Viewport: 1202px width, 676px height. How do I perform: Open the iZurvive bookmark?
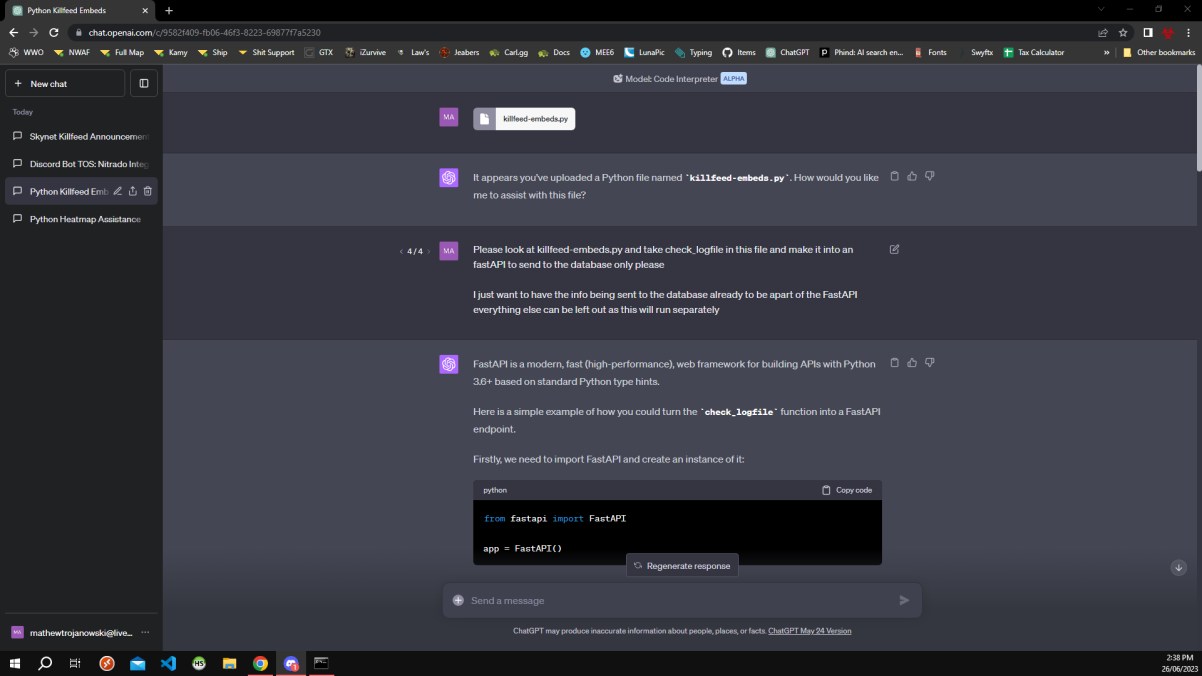pos(366,52)
